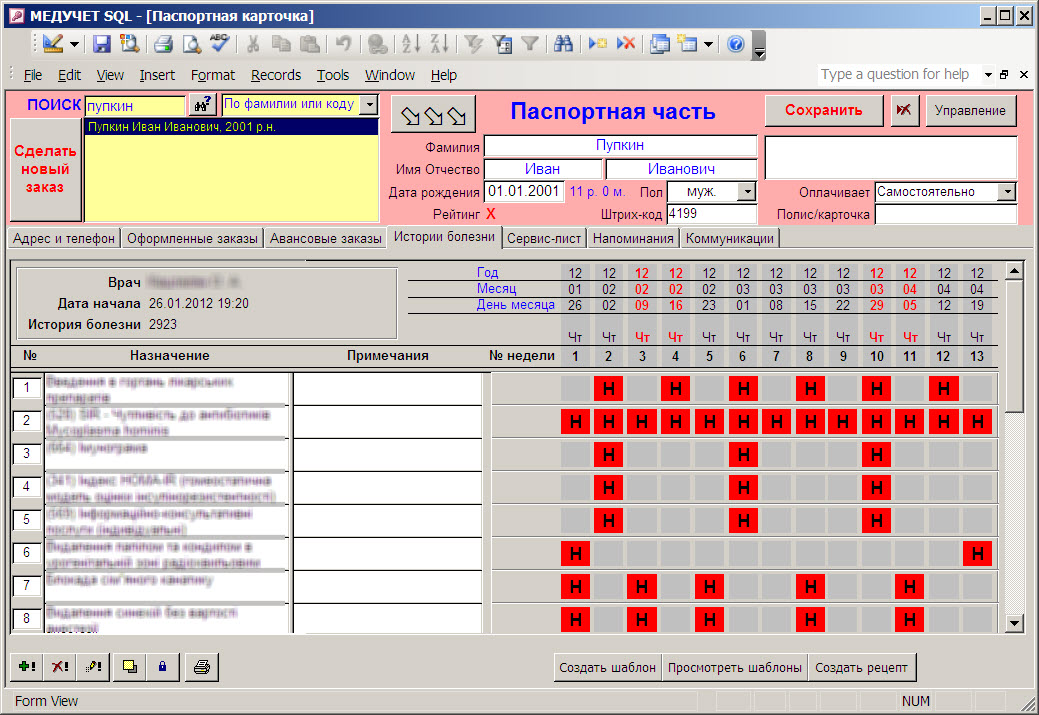Click the blue padlock lock icon
Image resolution: width=1039 pixels, height=715 pixels.
(162, 667)
